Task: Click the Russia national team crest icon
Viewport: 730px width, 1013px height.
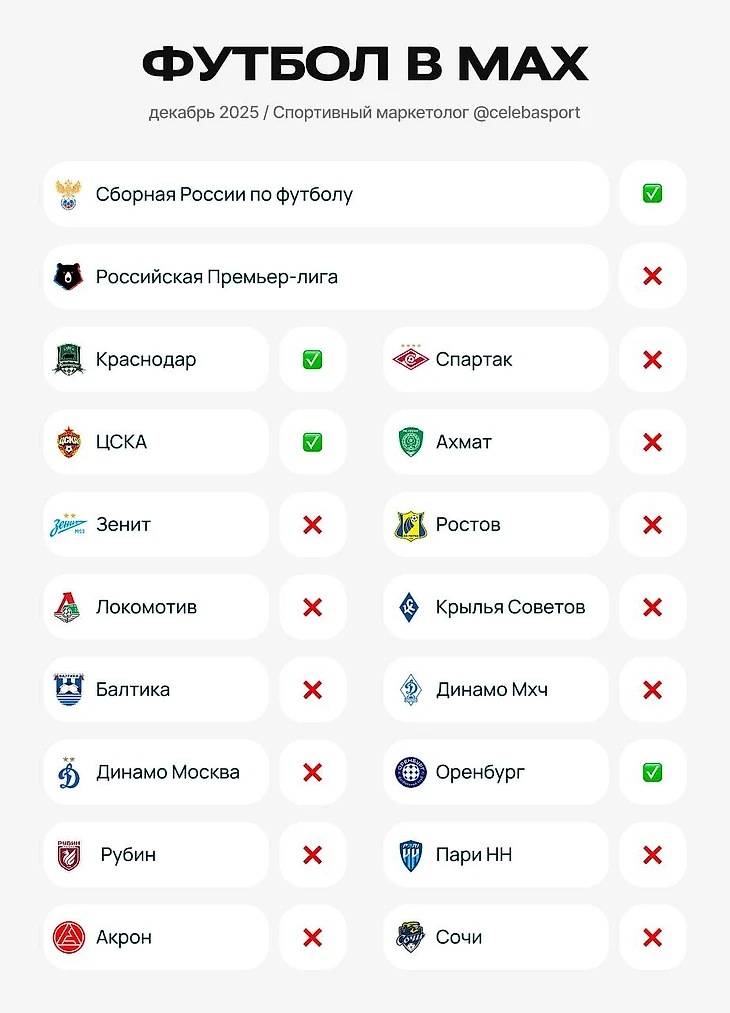Action: [69, 194]
